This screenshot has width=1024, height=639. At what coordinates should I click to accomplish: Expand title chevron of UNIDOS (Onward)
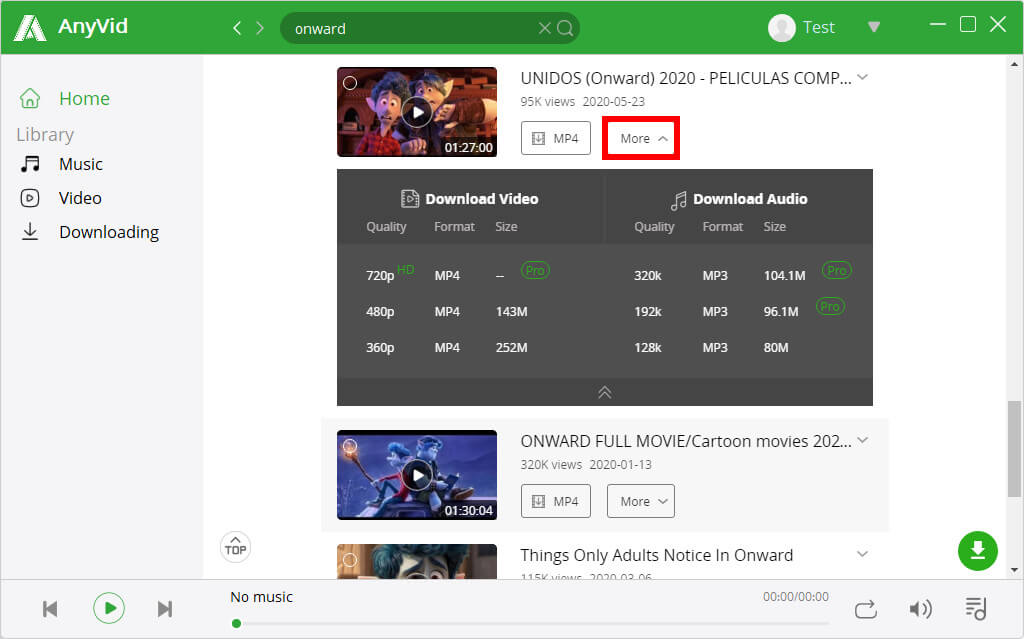(x=863, y=77)
